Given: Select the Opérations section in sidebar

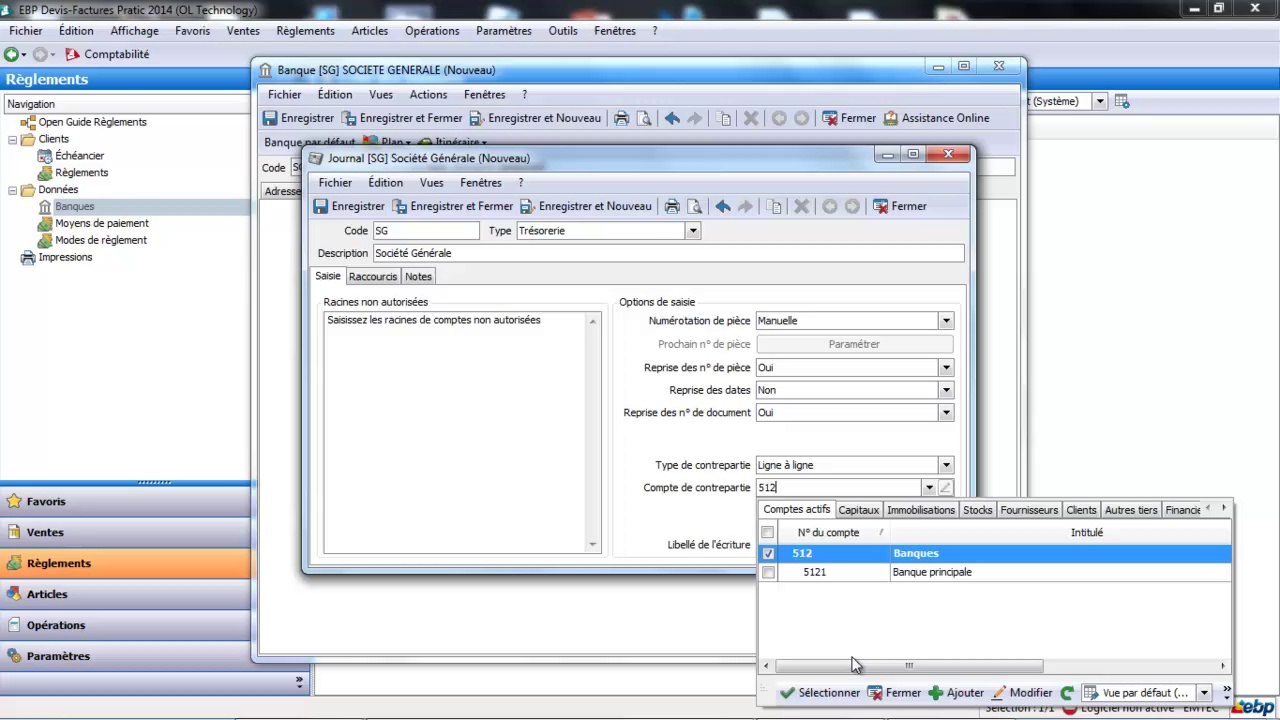Looking at the screenshot, I should 125,625.
